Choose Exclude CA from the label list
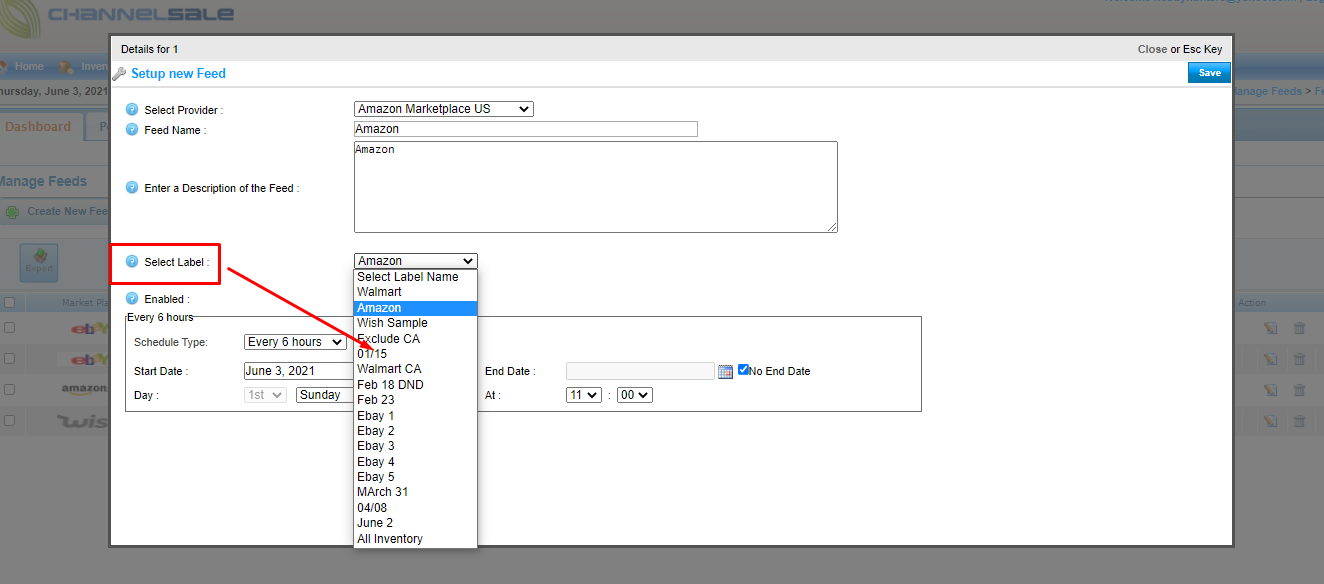 tap(416, 339)
